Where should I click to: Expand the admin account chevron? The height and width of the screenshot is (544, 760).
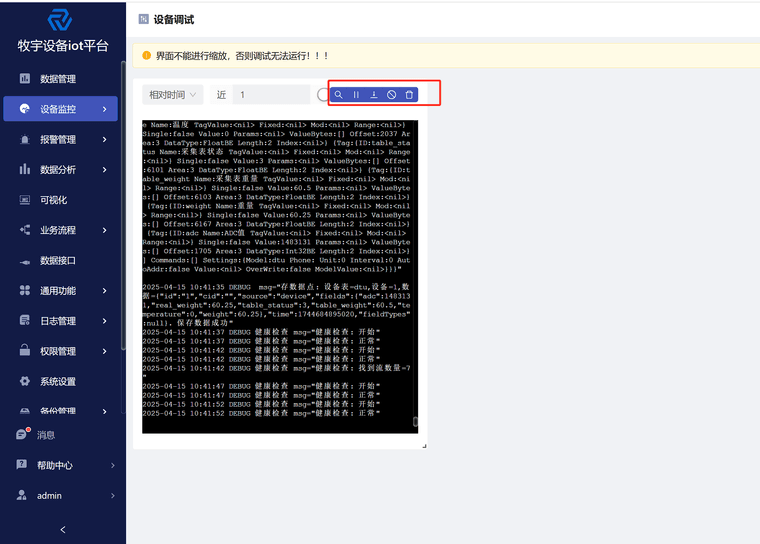coord(112,496)
